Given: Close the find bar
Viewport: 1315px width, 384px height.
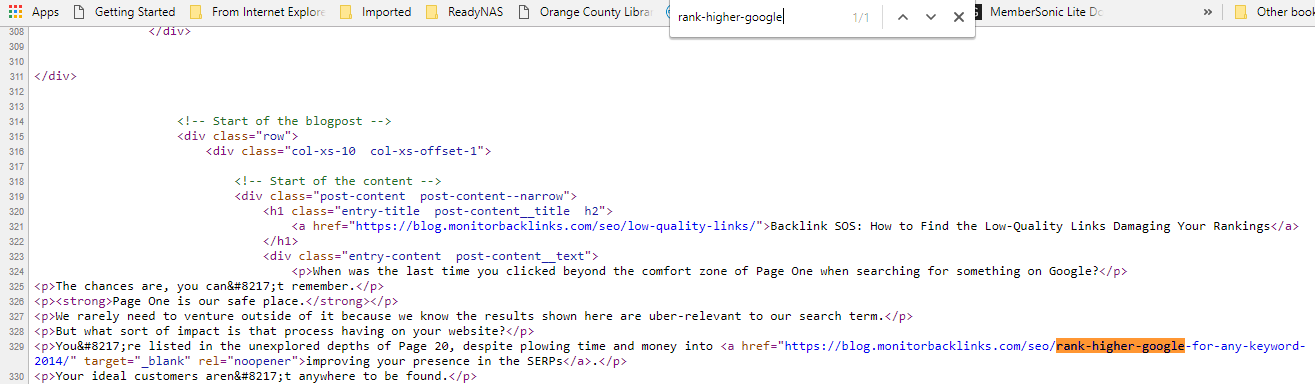Looking at the screenshot, I should click(959, 17).
